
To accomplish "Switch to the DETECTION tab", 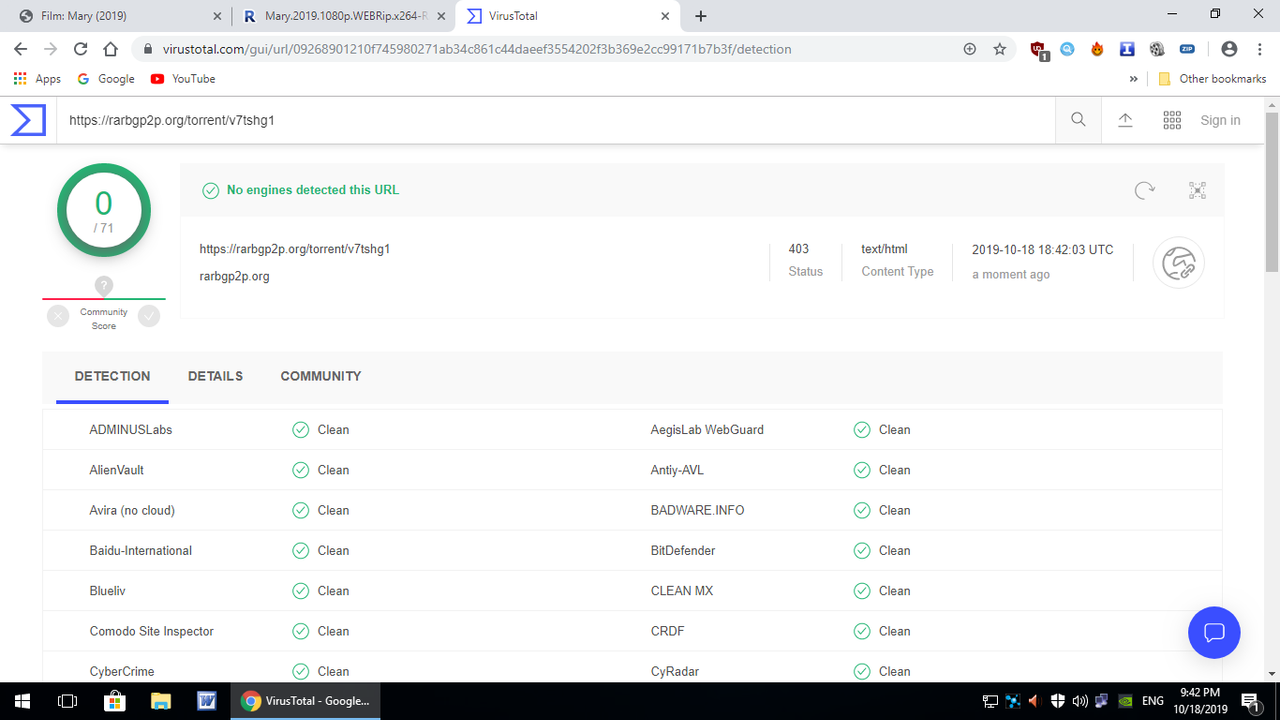I will (x=112, y=376).
